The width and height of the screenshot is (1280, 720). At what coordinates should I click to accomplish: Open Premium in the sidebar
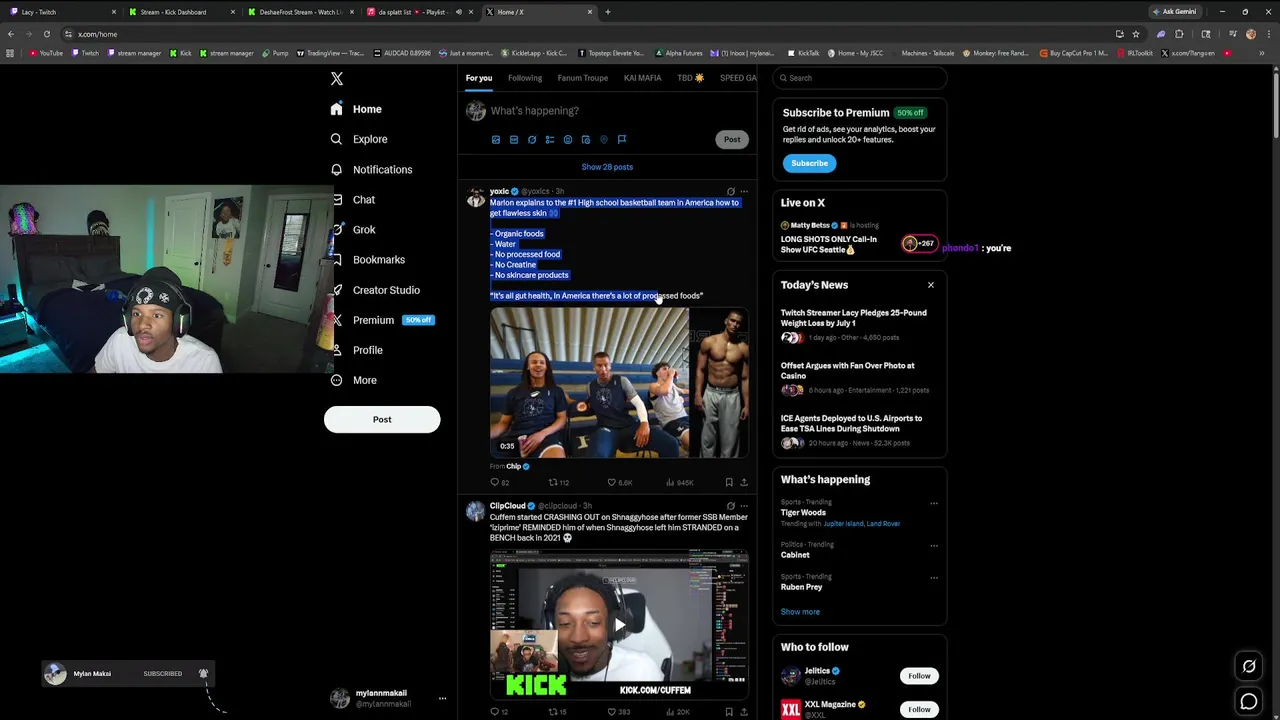pos(382,320)
